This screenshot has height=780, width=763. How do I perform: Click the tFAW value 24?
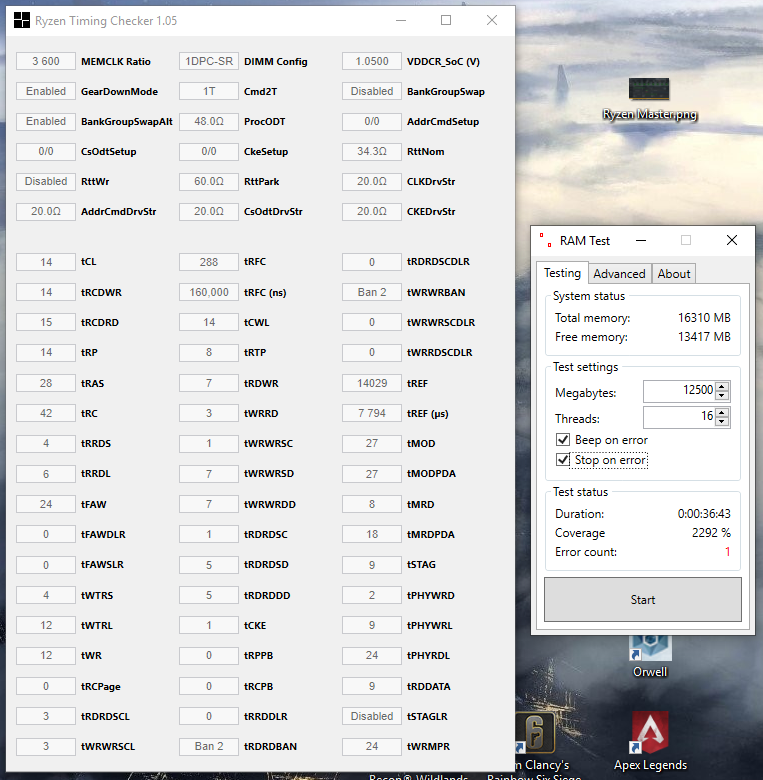(46, 504)
